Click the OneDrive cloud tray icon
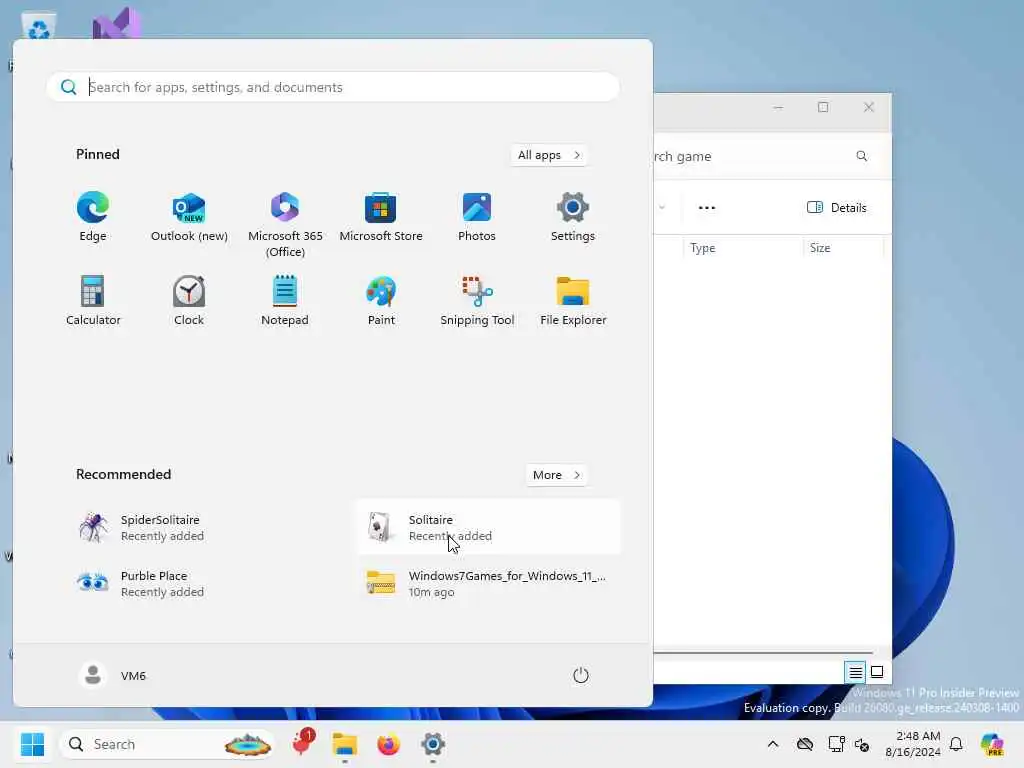This screenshot has width=1024, height=768. 805,744
